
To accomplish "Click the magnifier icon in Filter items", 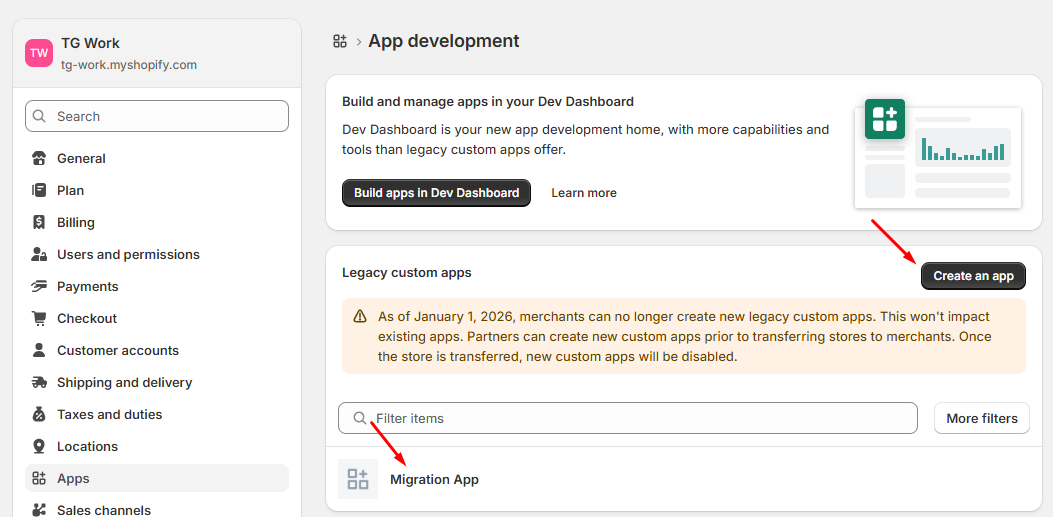I will point(360,418).
